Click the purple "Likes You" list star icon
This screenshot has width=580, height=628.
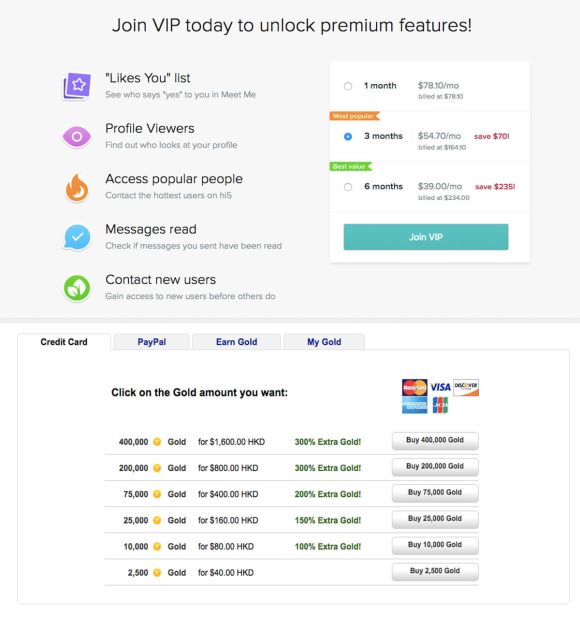point(77,86)
